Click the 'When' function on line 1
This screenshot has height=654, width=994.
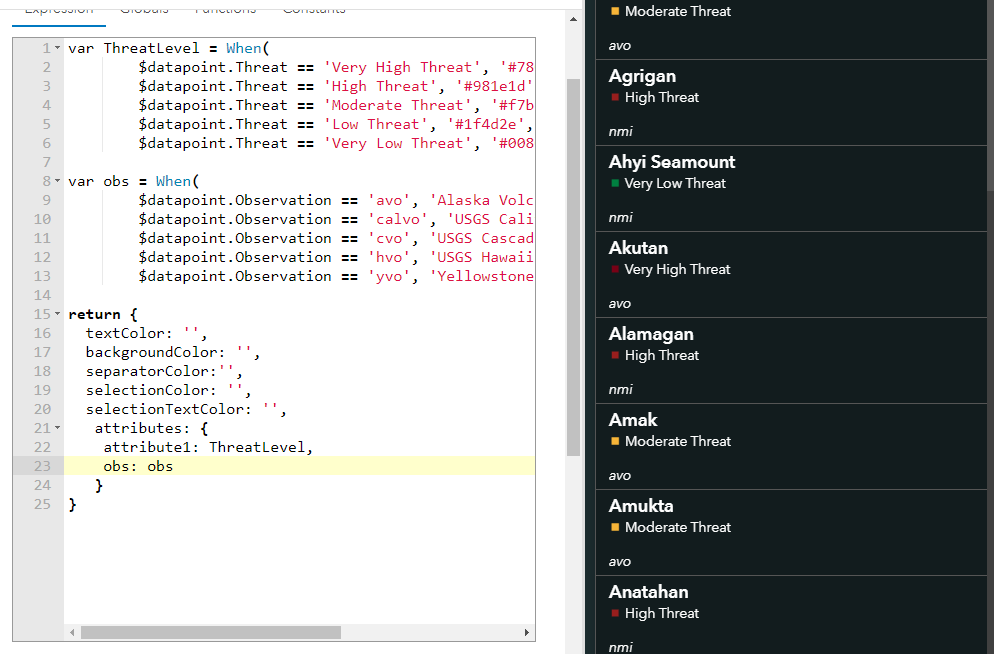point(243,48)
